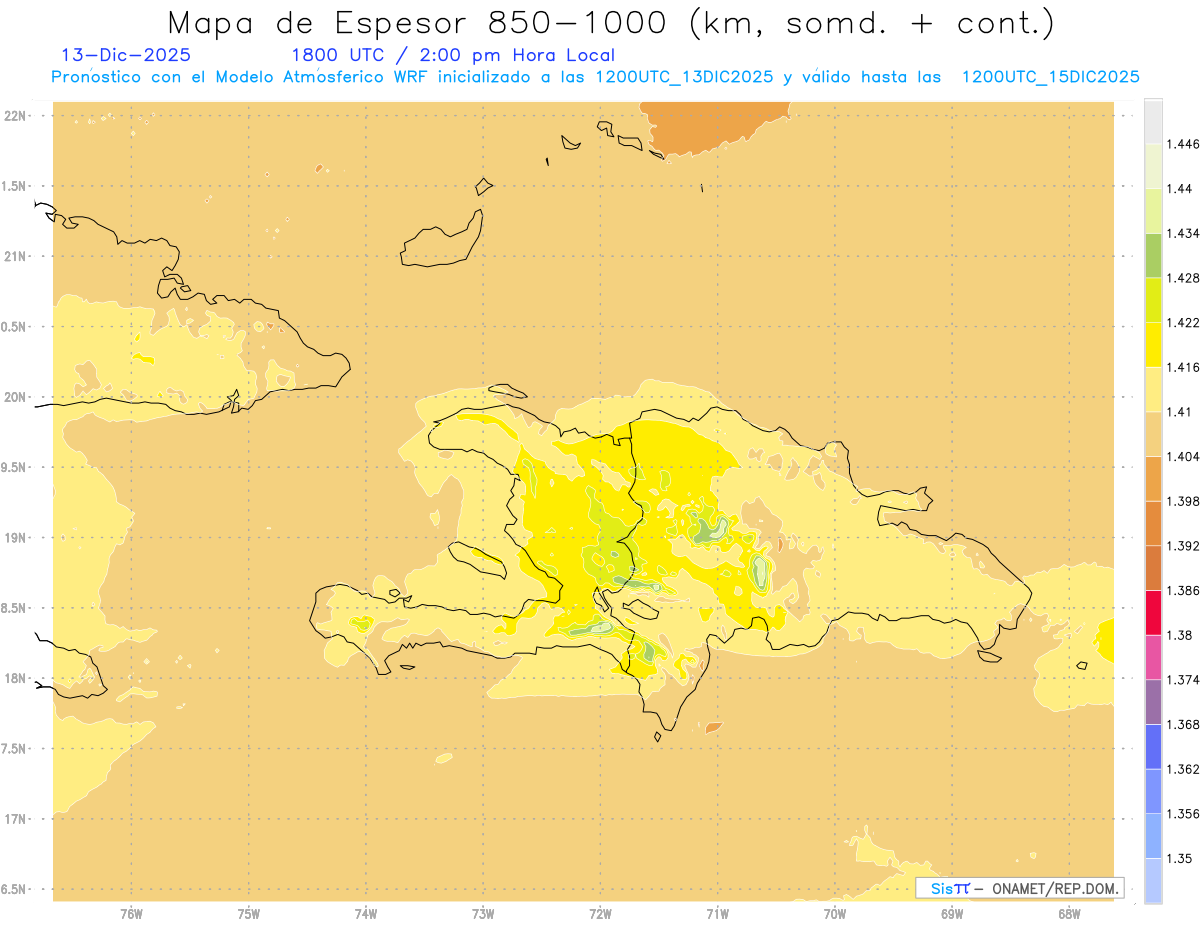Click the "22N" latitude label
Screen dimensions: 1200x927
coord(15,115)
